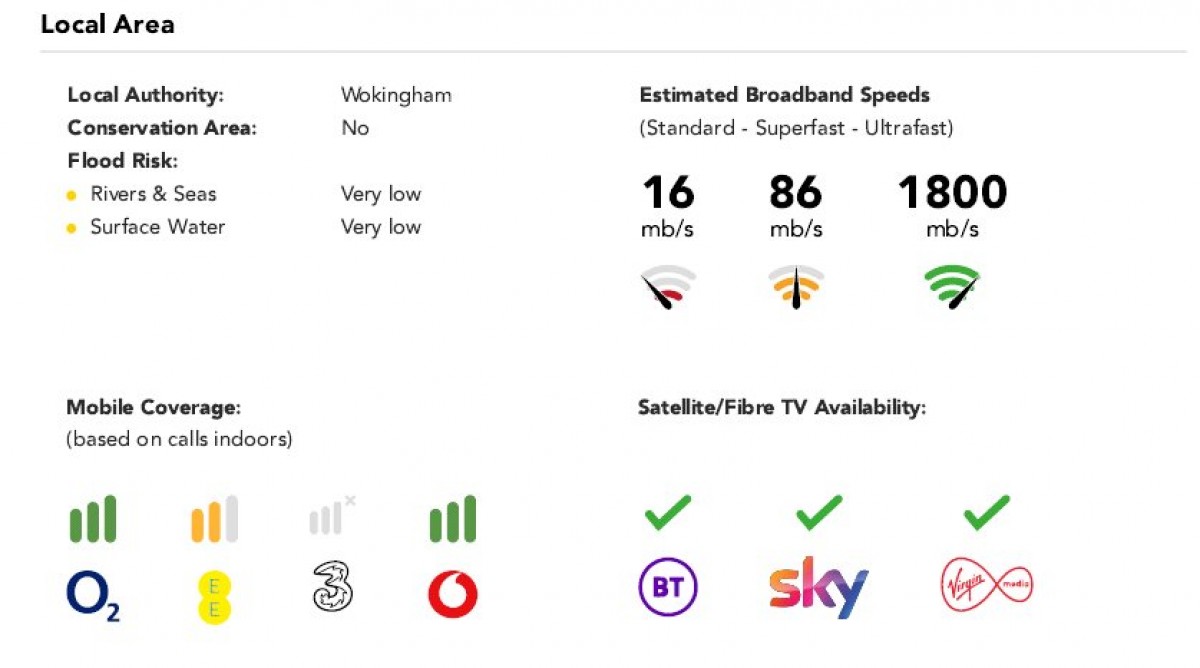Click the Wokingham local authority value

pyautogui.click(x=396, y=95)
